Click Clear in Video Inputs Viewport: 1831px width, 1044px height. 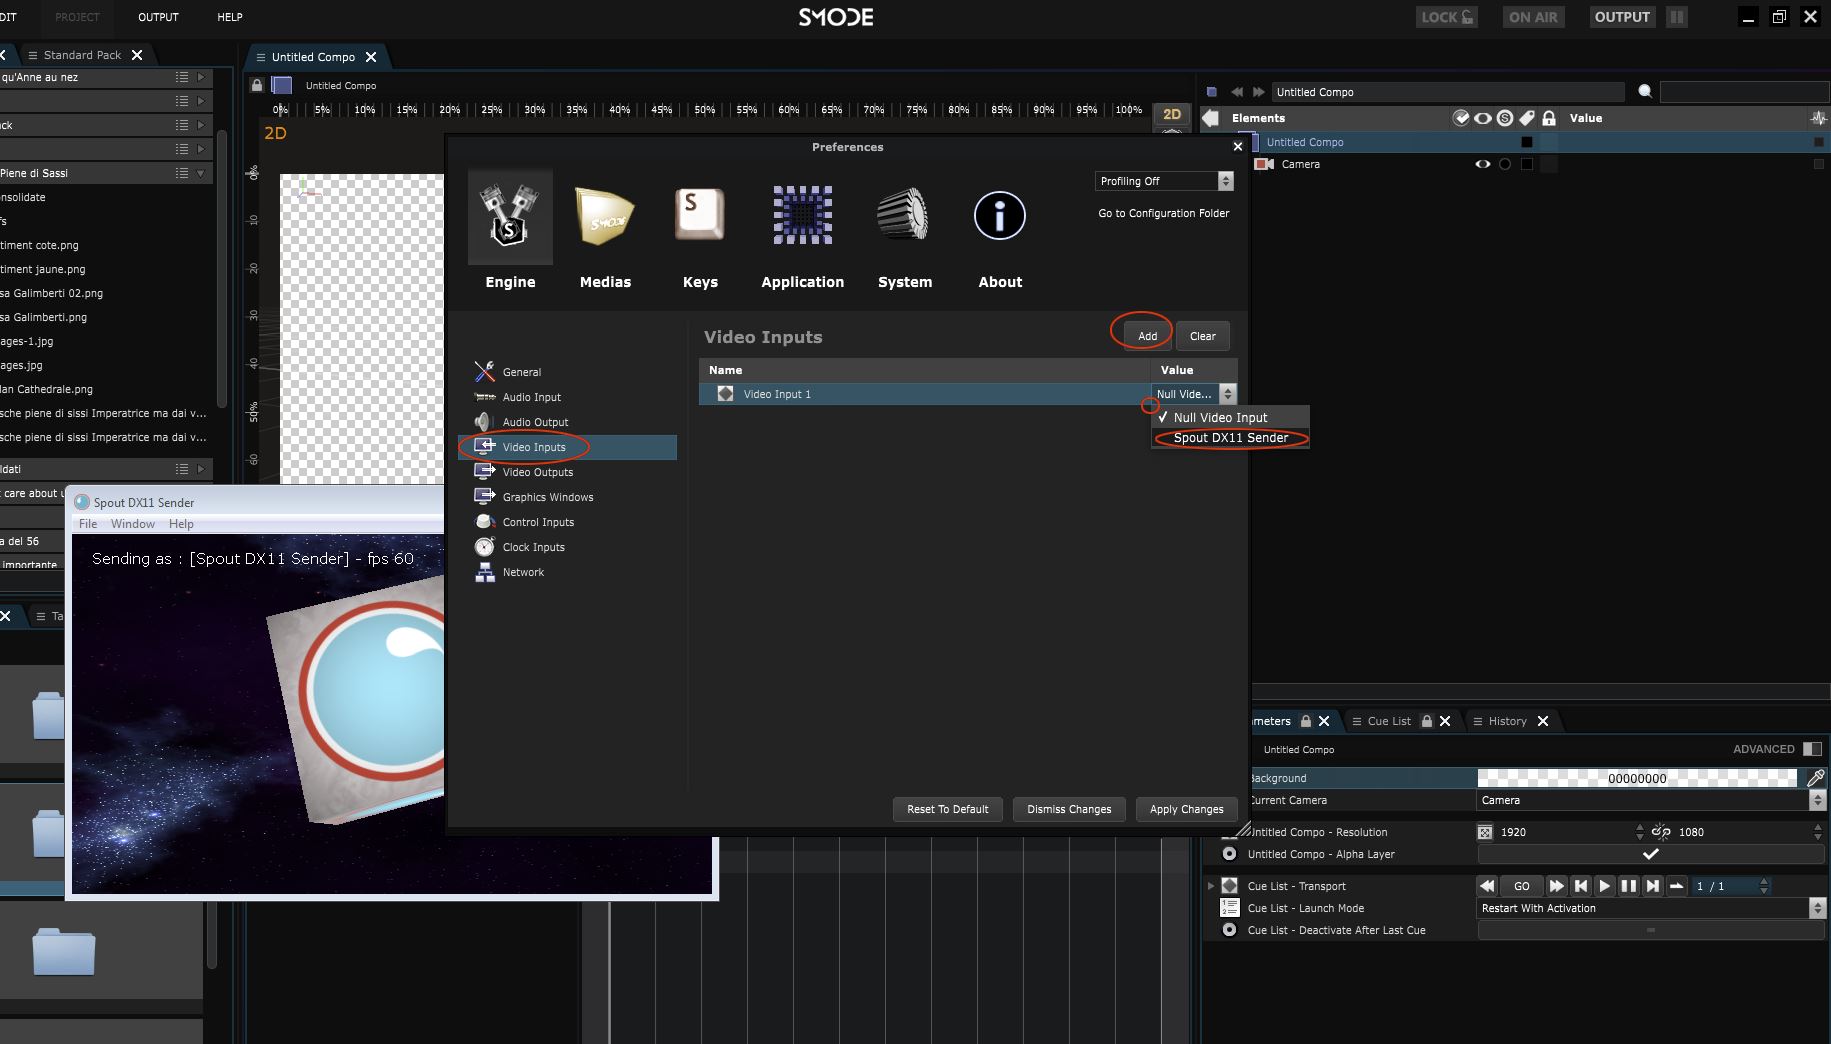1202,336
